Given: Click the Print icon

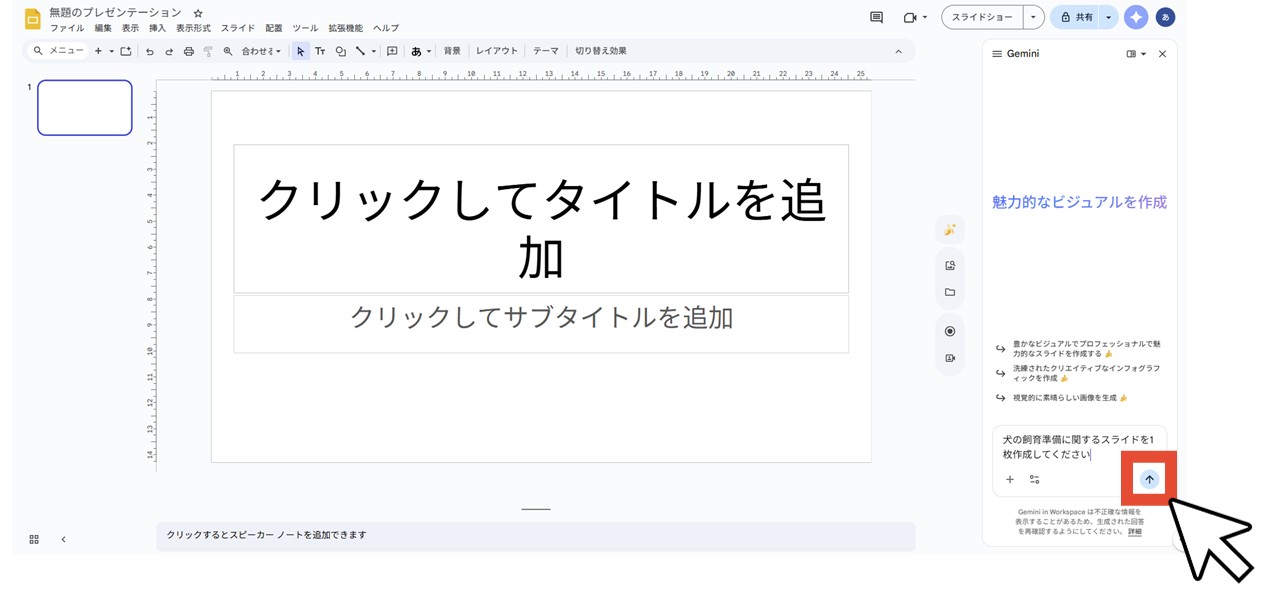Looking at the screenshot, I should coord(189,50).
